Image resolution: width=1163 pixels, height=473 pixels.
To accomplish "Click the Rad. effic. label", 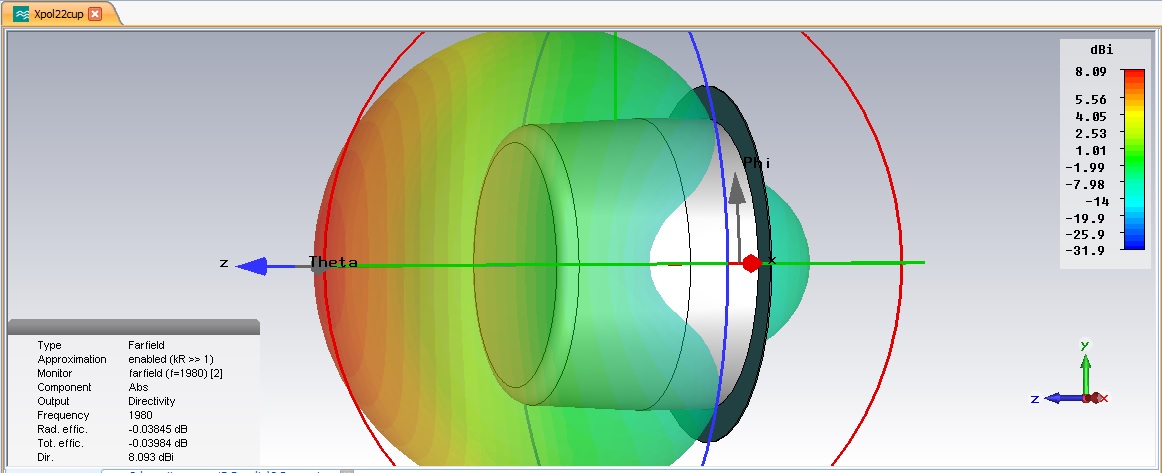I will pyautogui.click(x=62, y=430).
